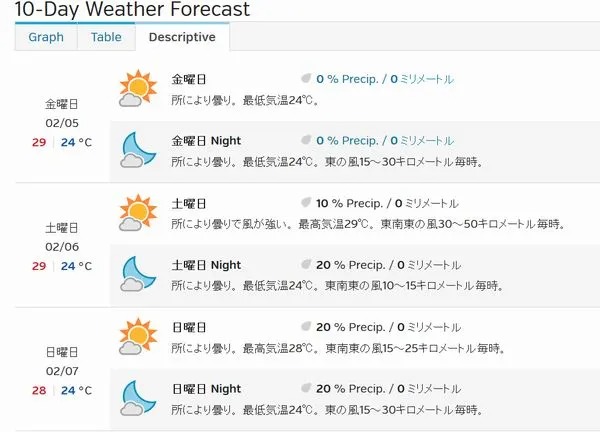Click precipitation drop icon for 金曜日 daytime
Viewport: 600px width, 432px height.
(x=306, y=78)
